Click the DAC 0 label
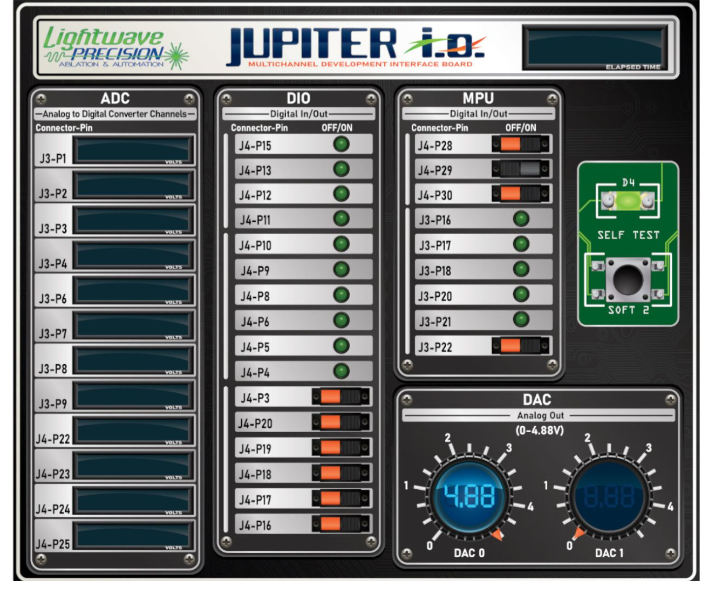Screen dimensions: 709x594 click(x=469, y=553)
